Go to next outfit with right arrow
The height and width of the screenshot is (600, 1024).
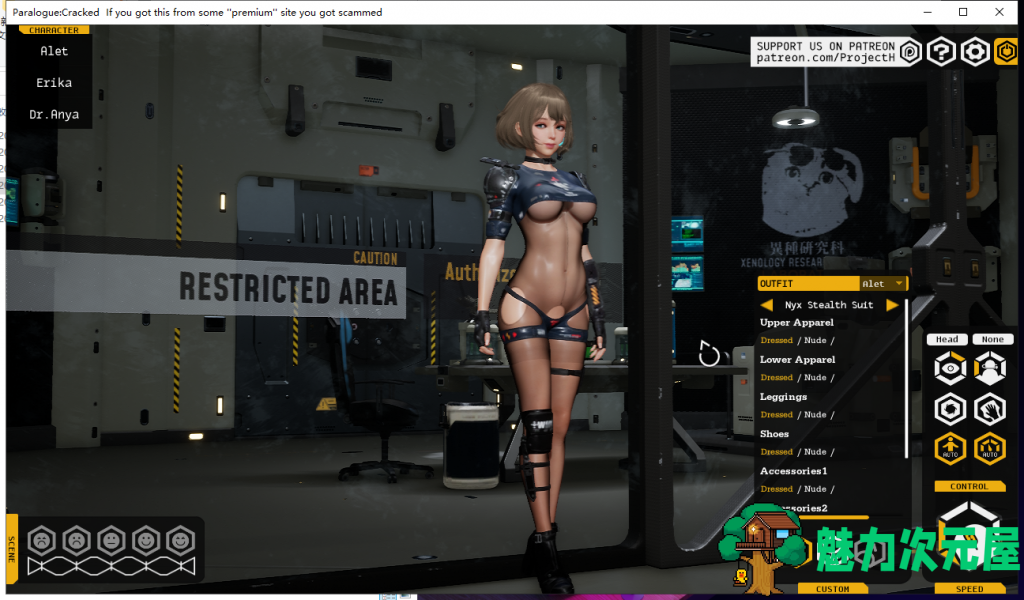point(892,305)
